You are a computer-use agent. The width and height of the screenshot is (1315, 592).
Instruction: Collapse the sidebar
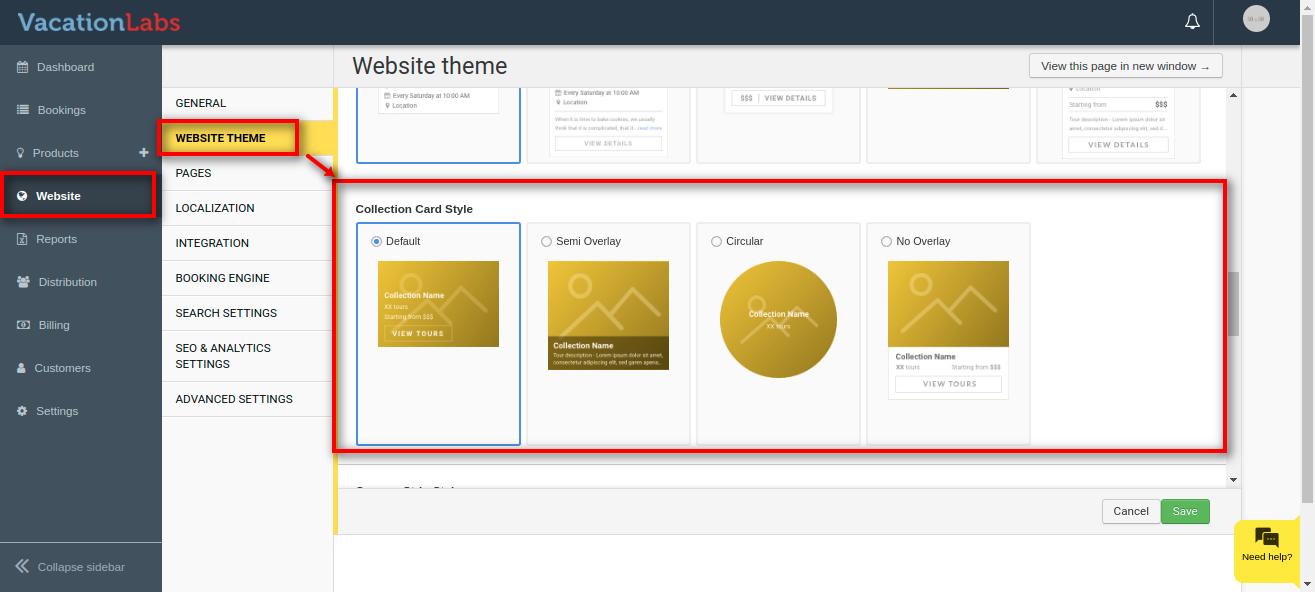(70, 567)
